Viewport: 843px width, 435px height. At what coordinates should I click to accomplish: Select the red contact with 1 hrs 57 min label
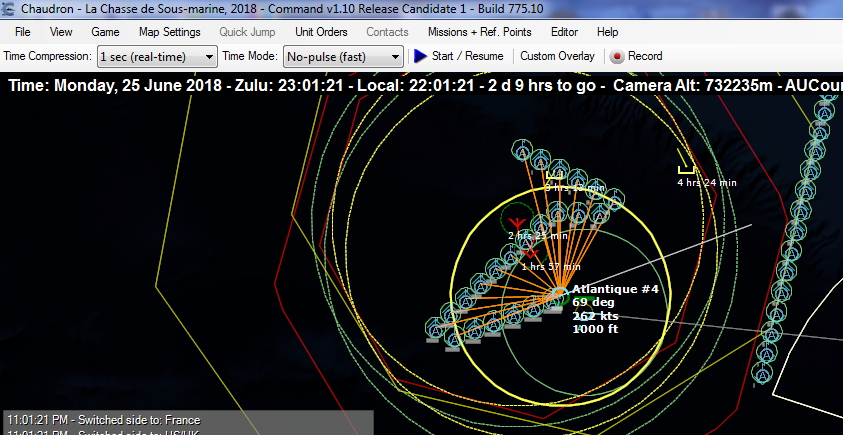click(x=531, y=253)
